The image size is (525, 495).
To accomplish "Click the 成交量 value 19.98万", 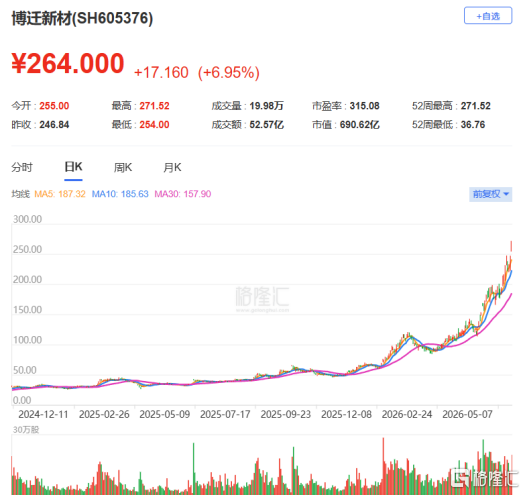I will [x=267, y=106].
